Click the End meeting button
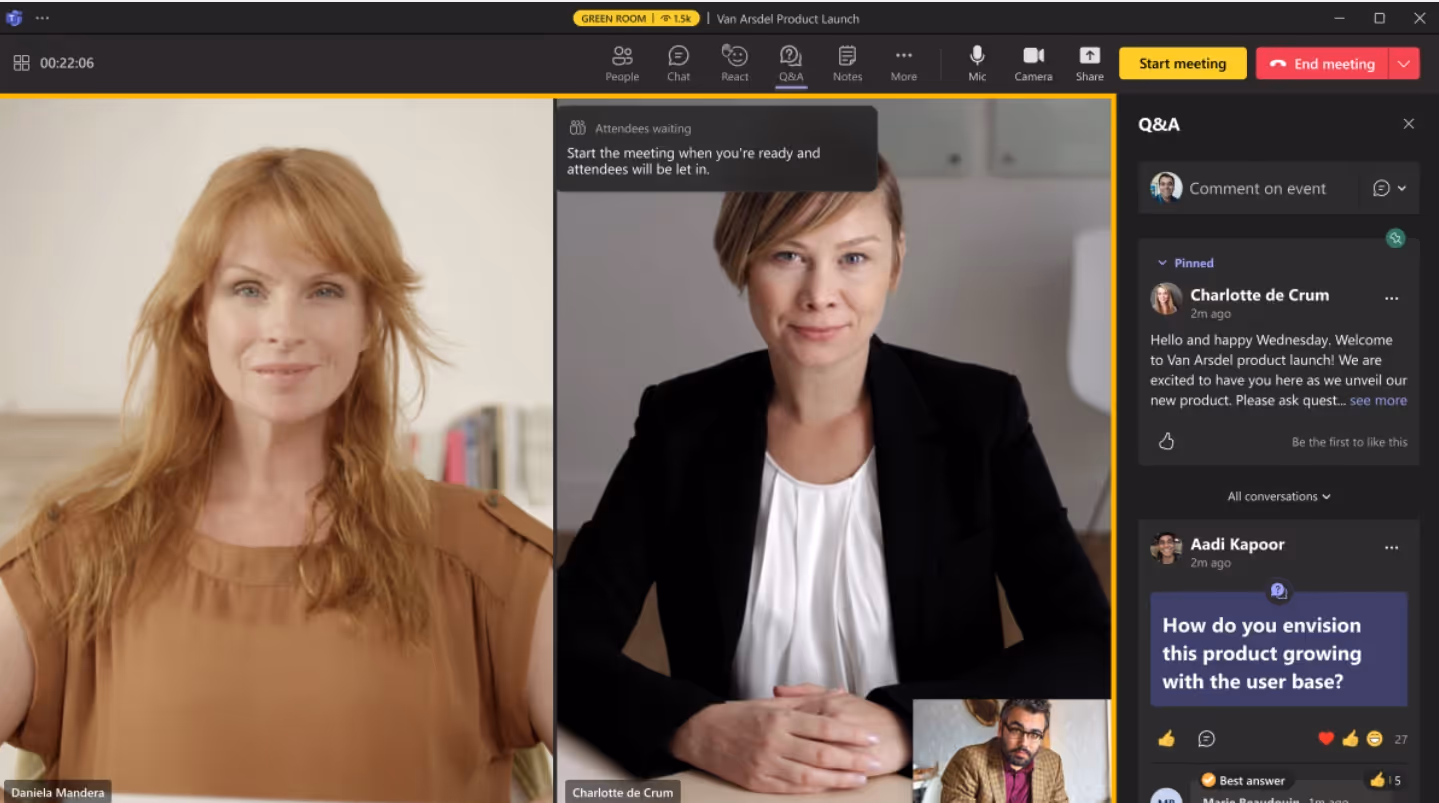This screenshot has width=1439, height=803. 1322,63
